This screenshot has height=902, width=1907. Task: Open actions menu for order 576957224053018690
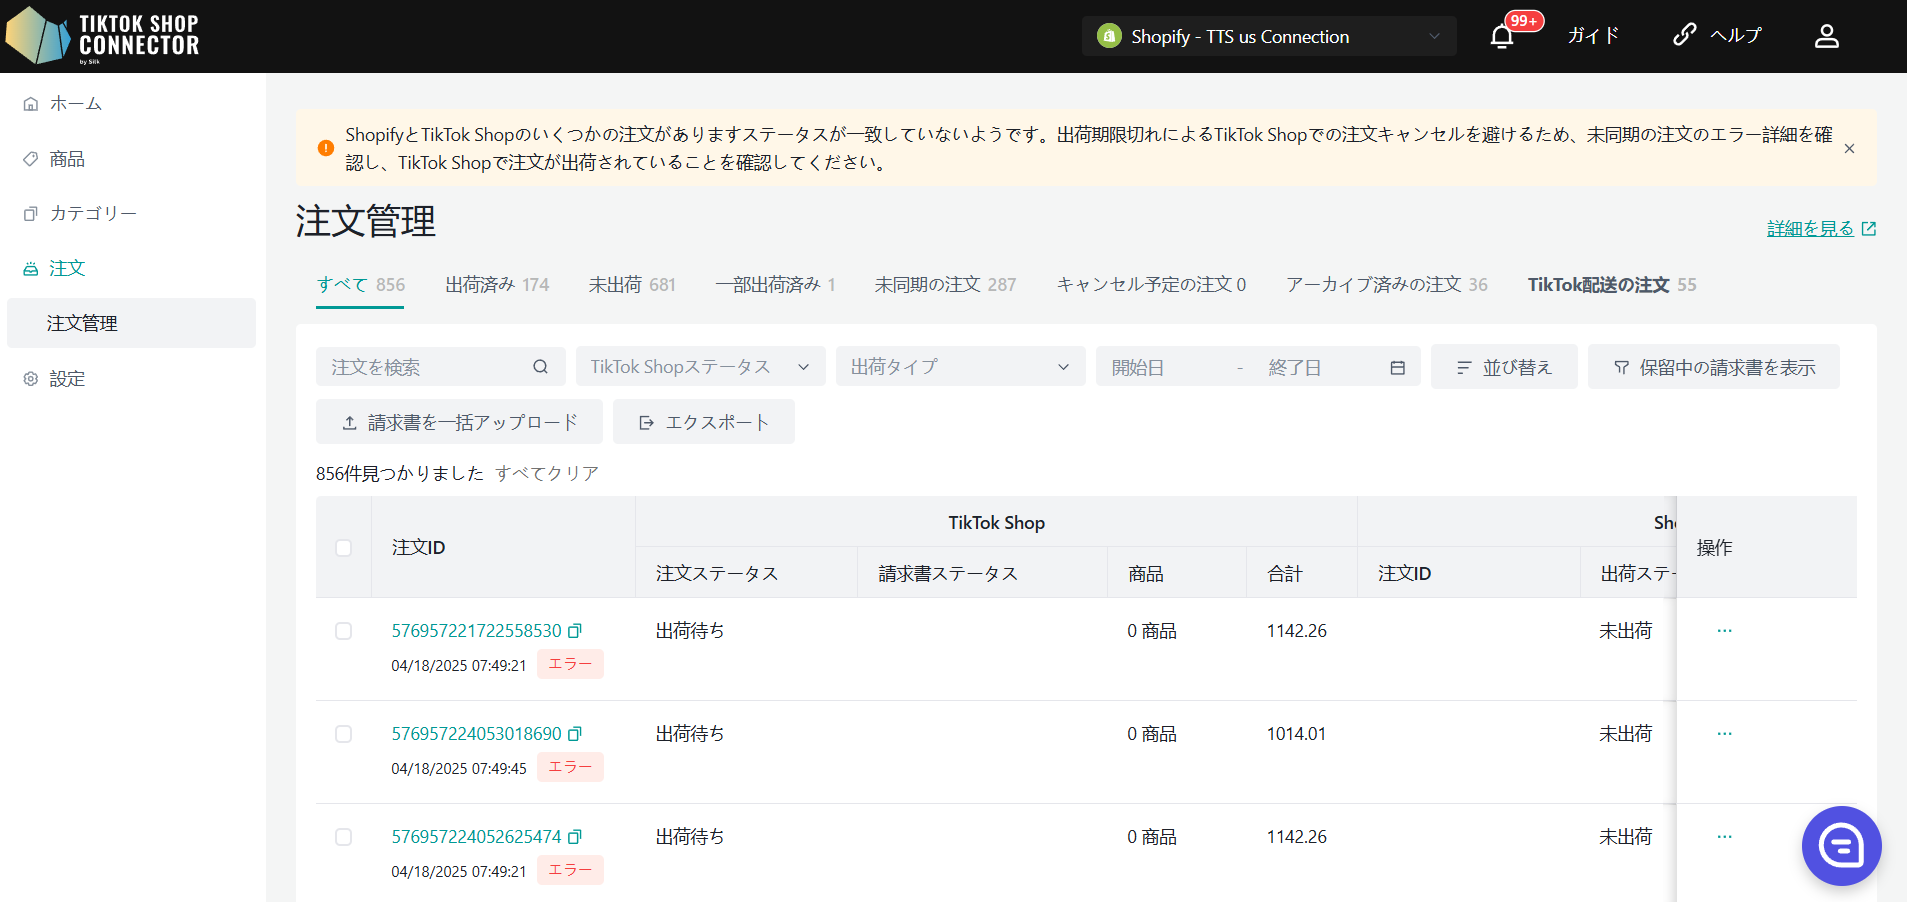(1724, 734)
